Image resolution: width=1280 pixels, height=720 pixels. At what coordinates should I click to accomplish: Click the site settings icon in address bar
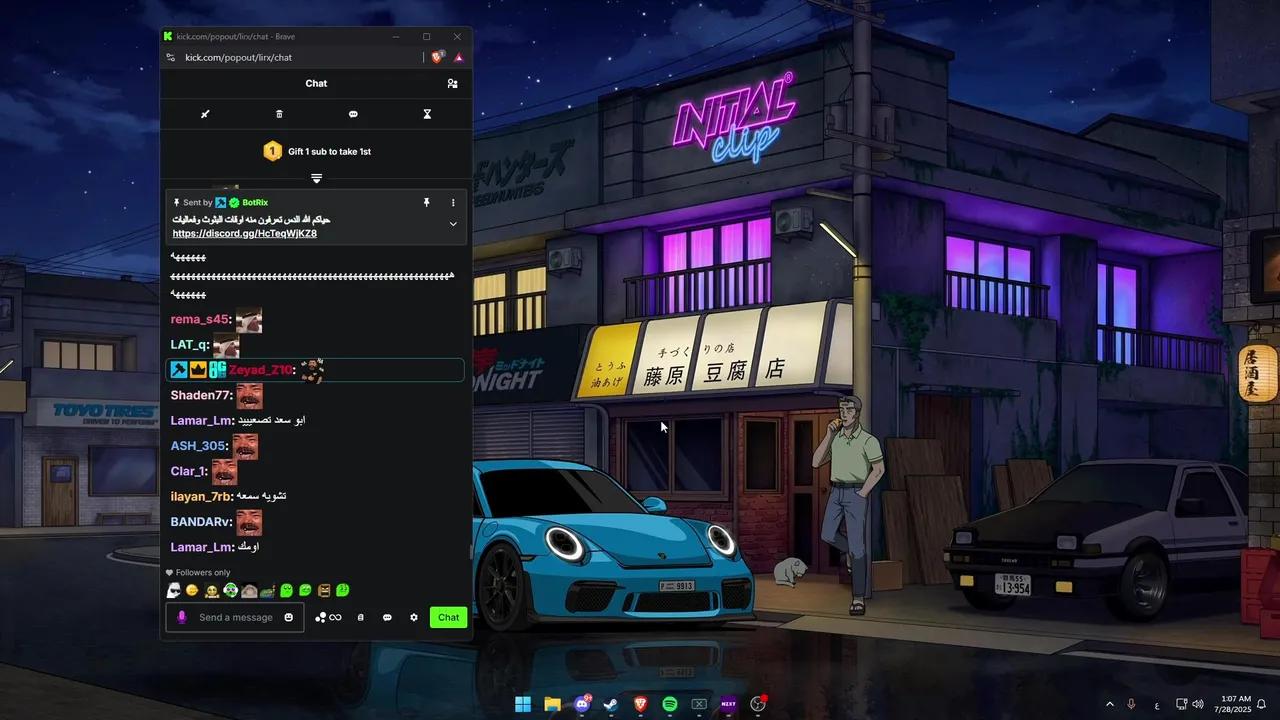coord(171,58)
